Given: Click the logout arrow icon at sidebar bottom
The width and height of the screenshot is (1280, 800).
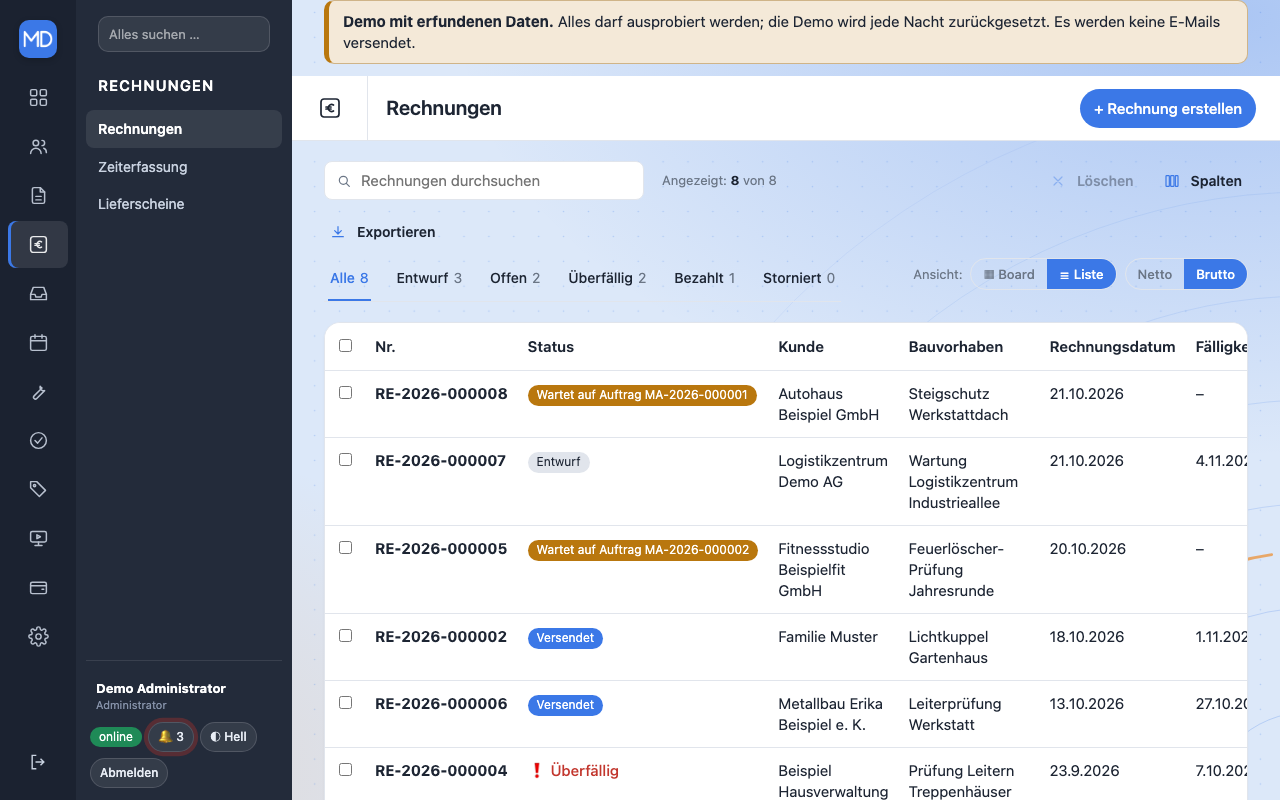Looking at the screenshot, I should point(38,762).
